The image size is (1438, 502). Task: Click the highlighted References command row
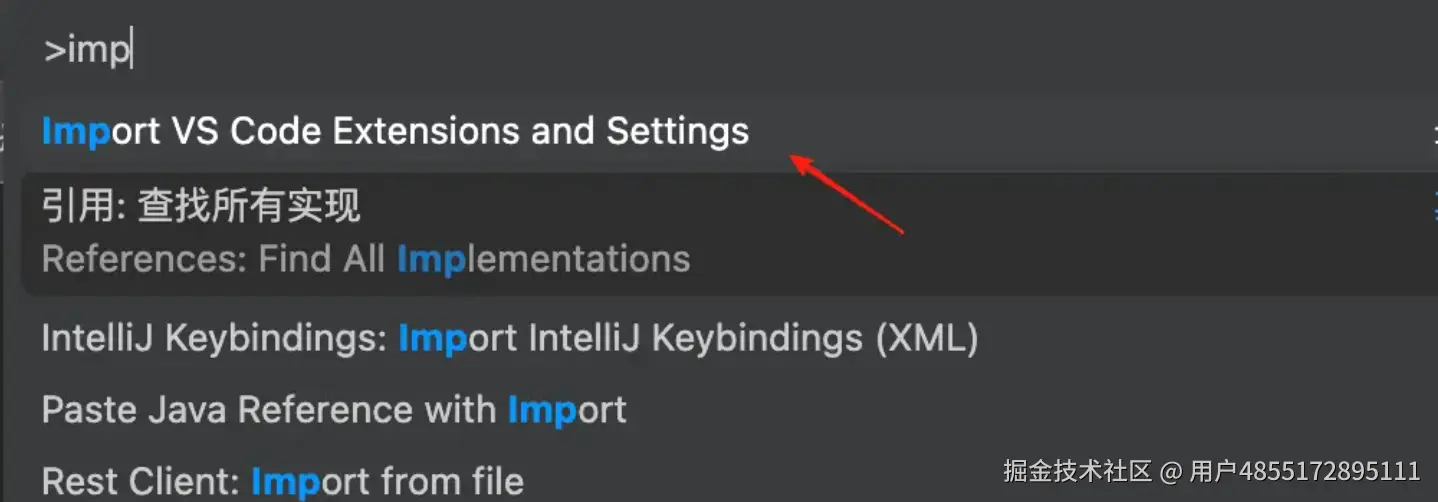pos(366,234)
